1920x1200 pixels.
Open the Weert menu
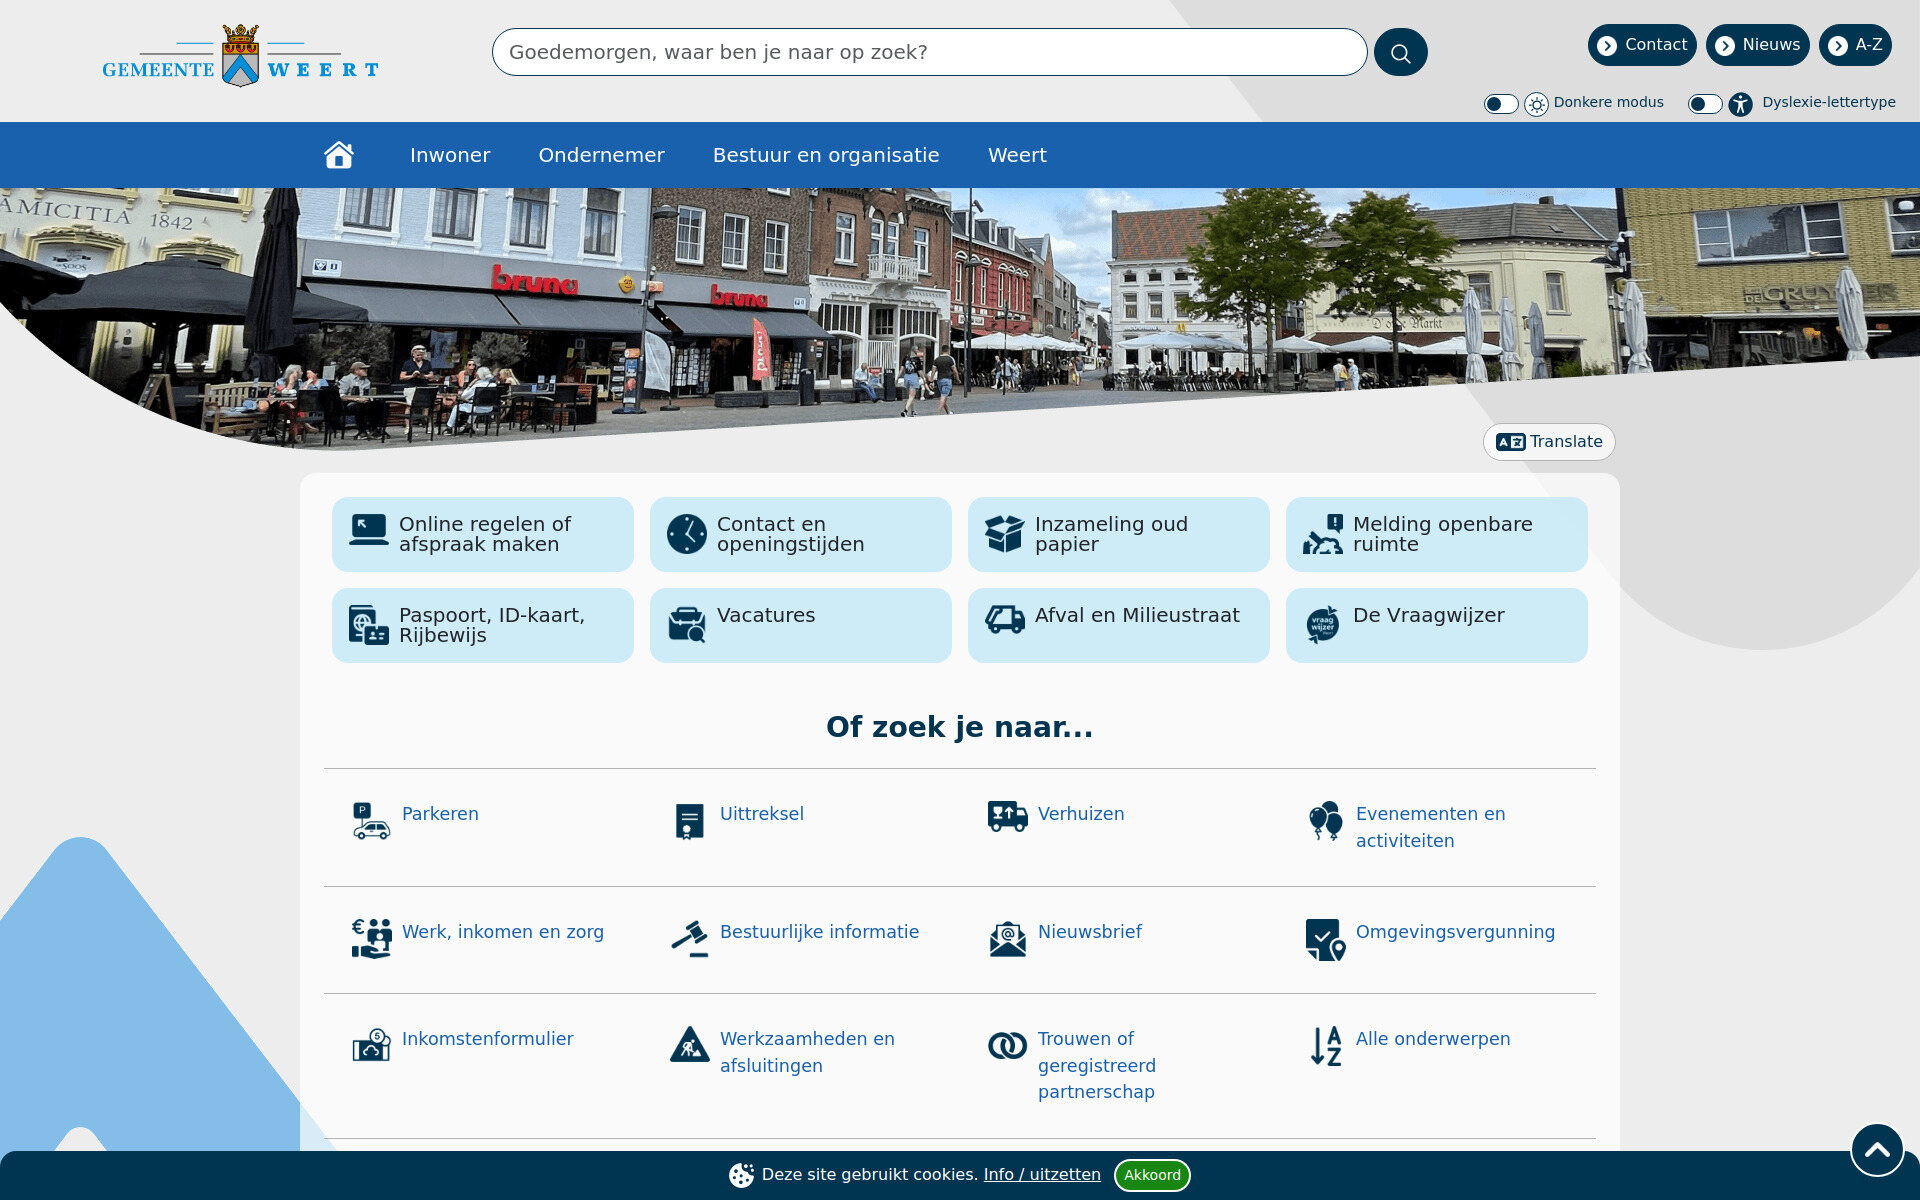(1017, 155)
